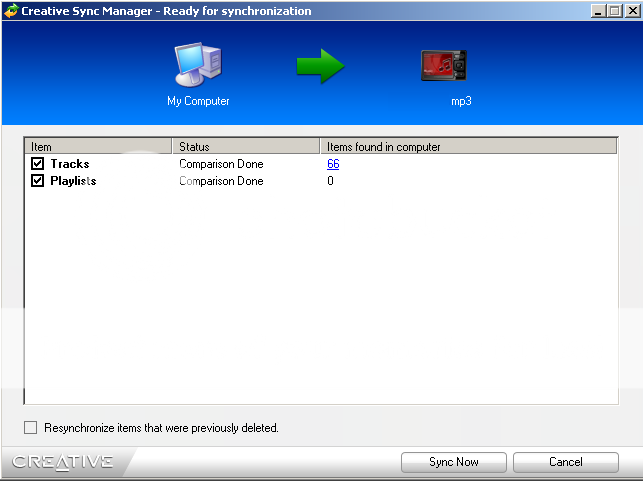Click Comparison Done status for Tracks
Image resolution: width=643 pixels, height=481 pixels.
tap(221, 164)
